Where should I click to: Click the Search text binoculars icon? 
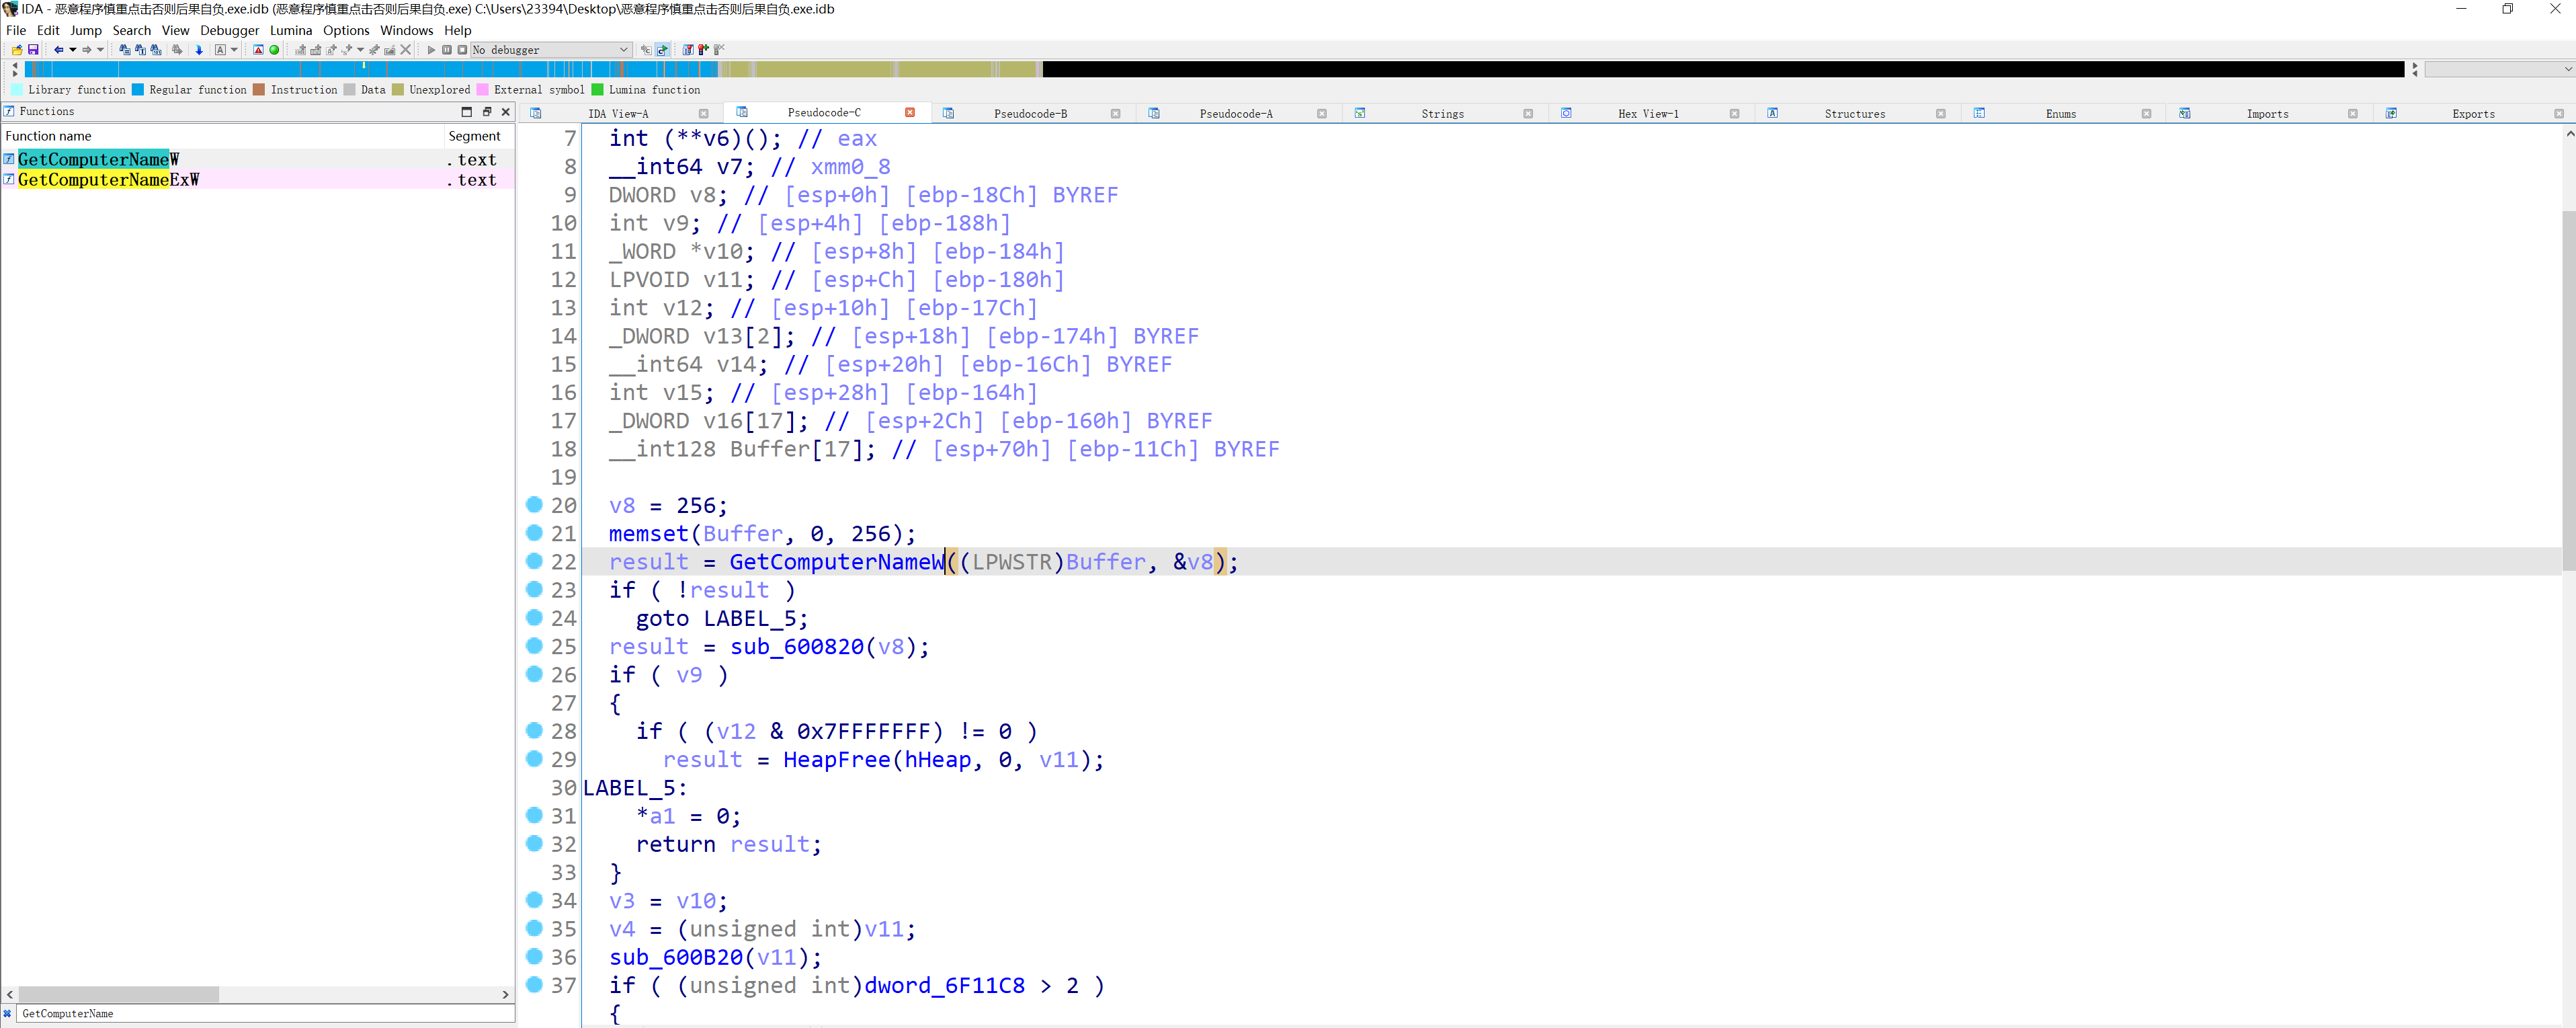(x=140, y=50)
